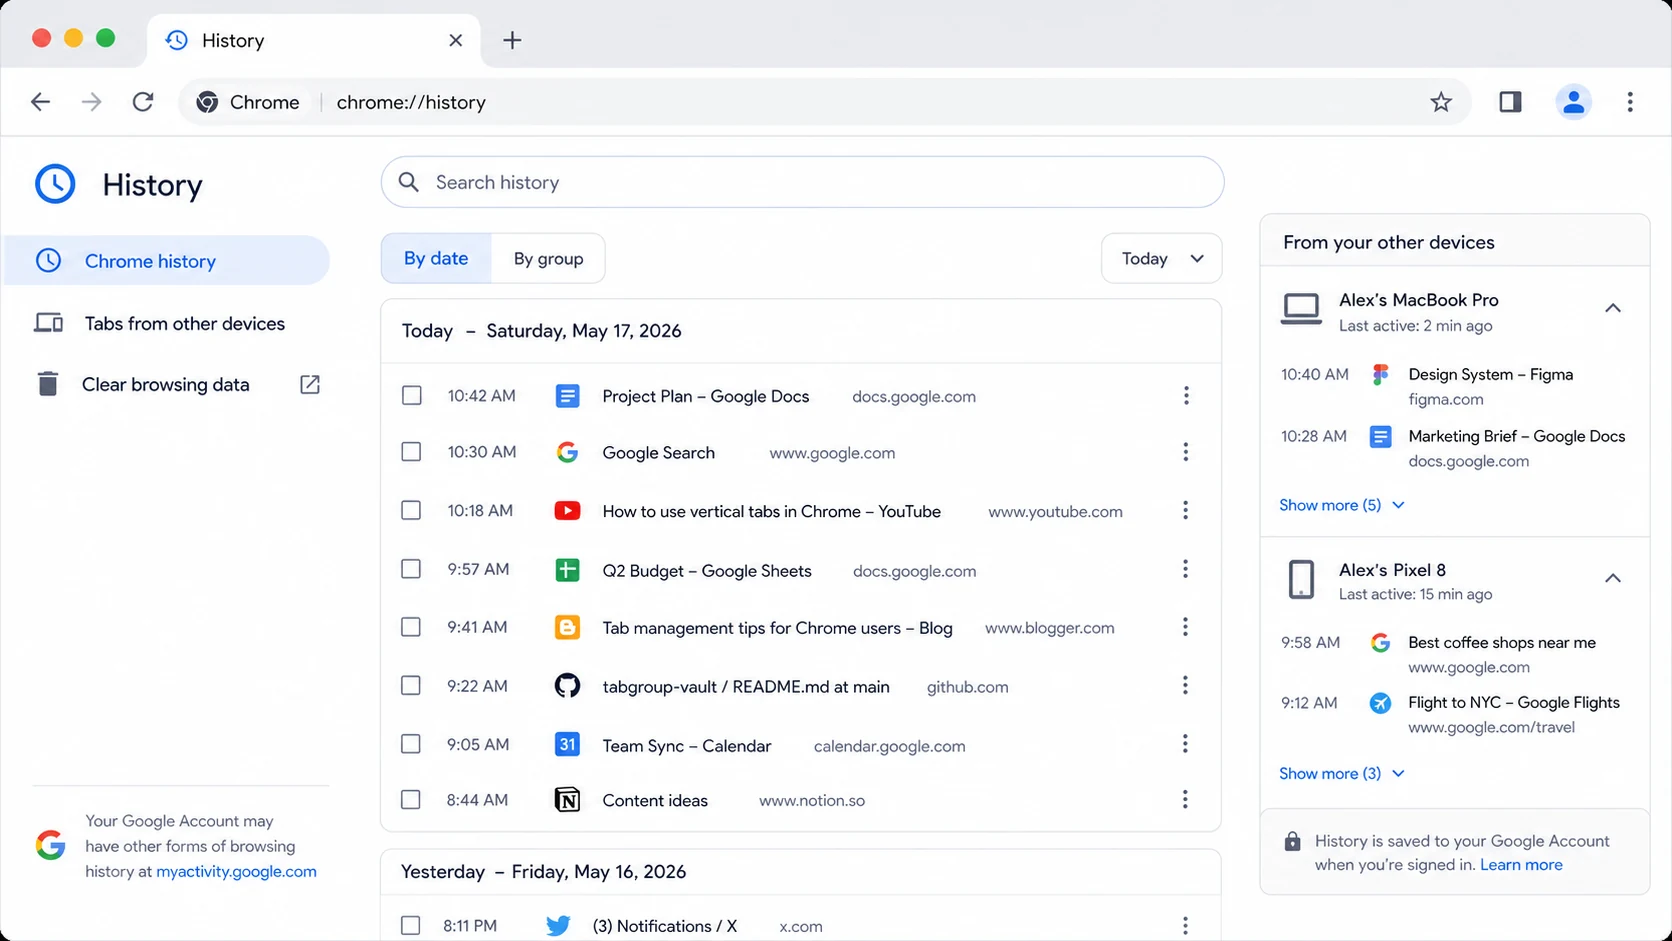
Task: Close the History tab
Action: point(455,40)
